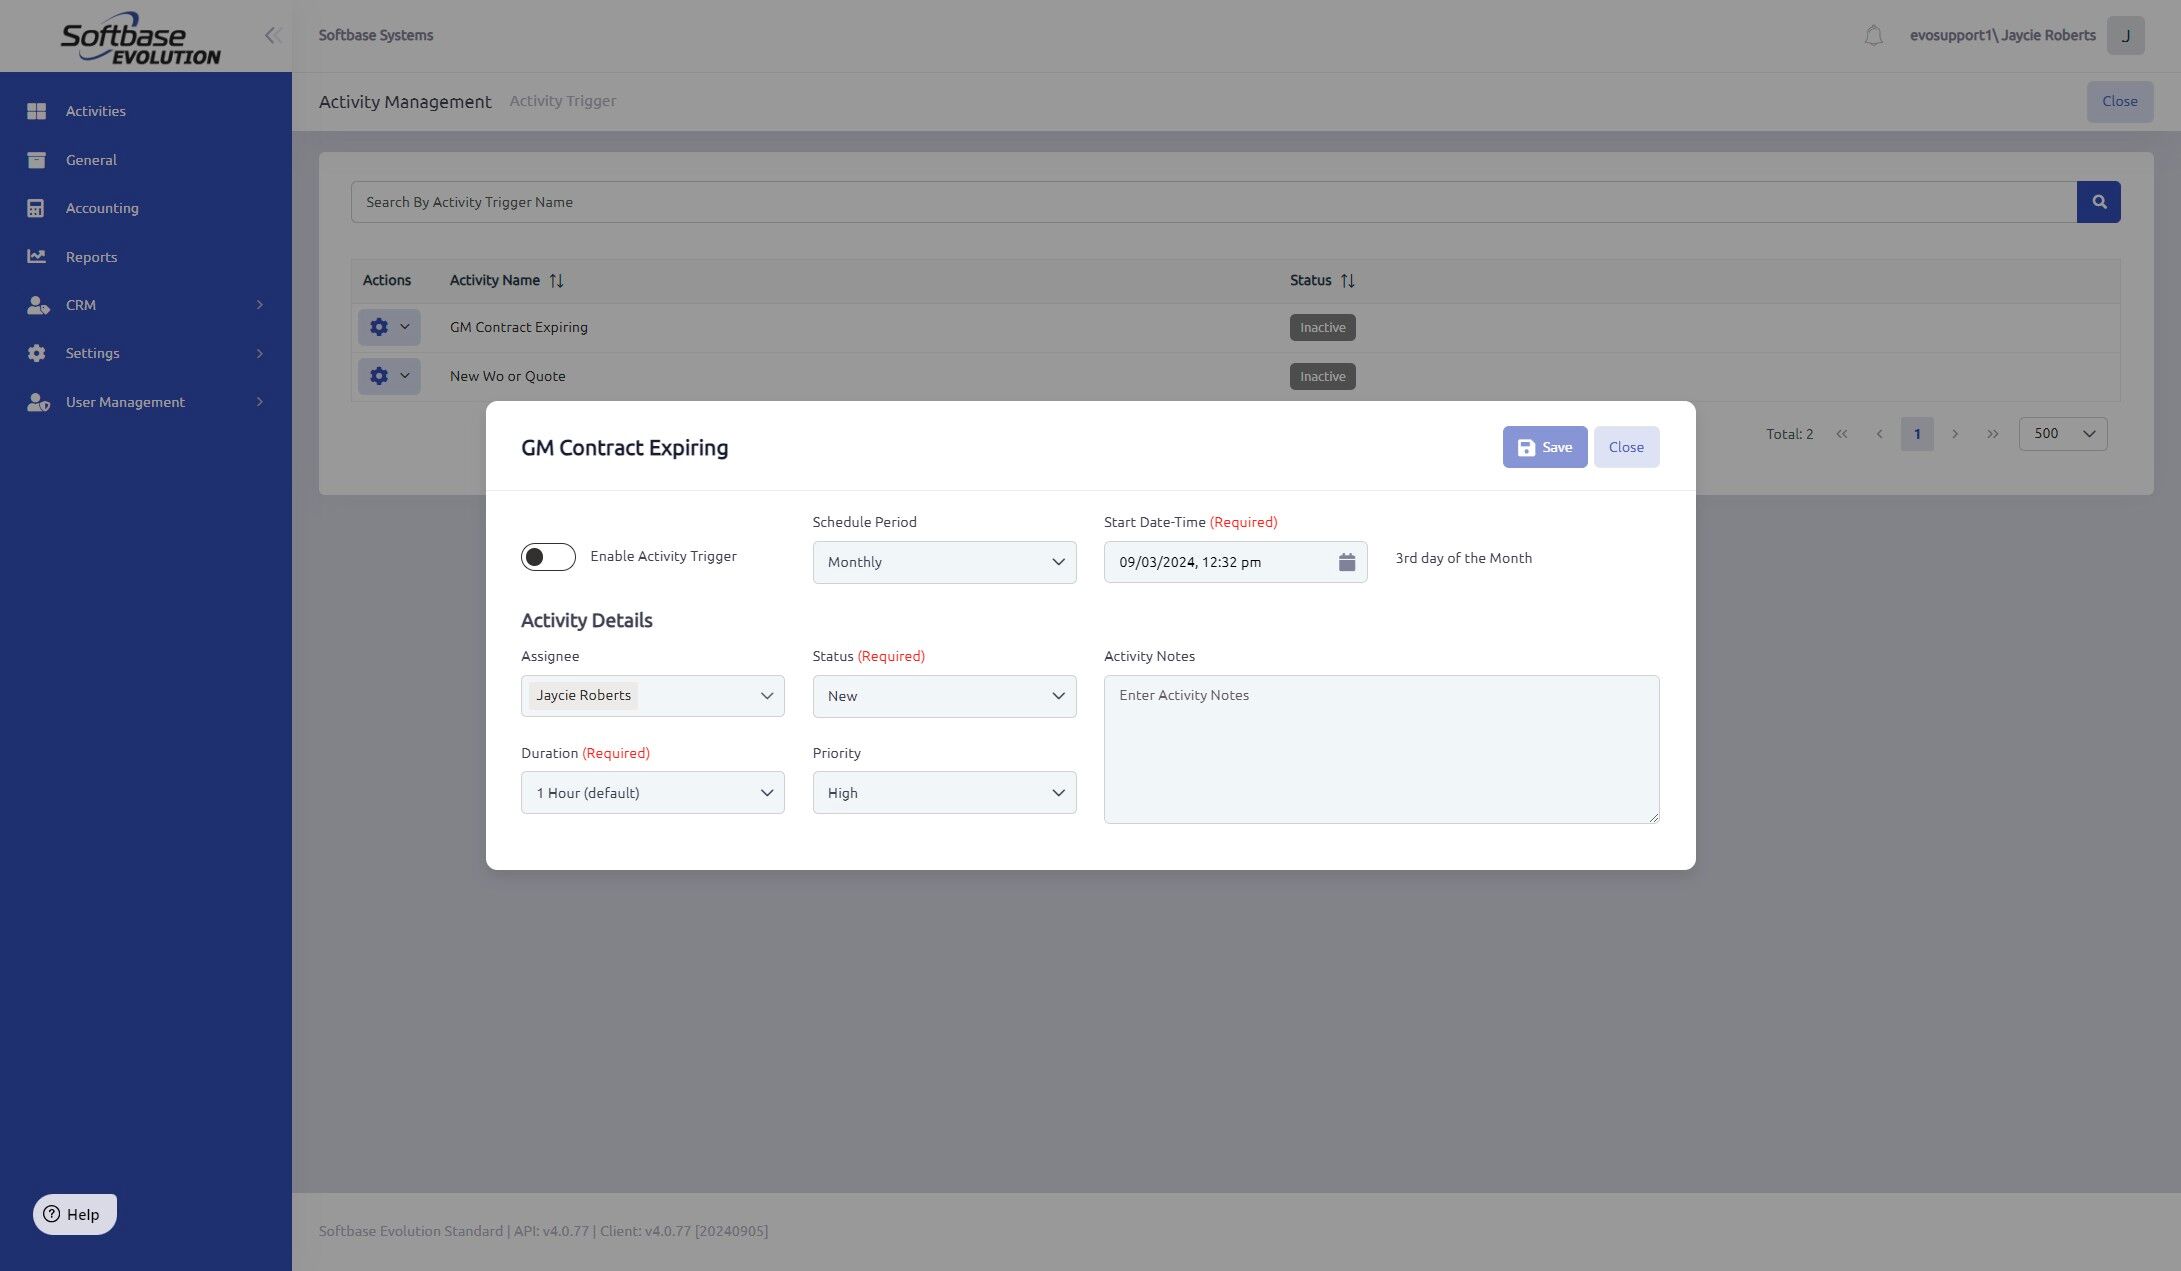
Task: Sort by Status column arrows
Action: 1347,281
